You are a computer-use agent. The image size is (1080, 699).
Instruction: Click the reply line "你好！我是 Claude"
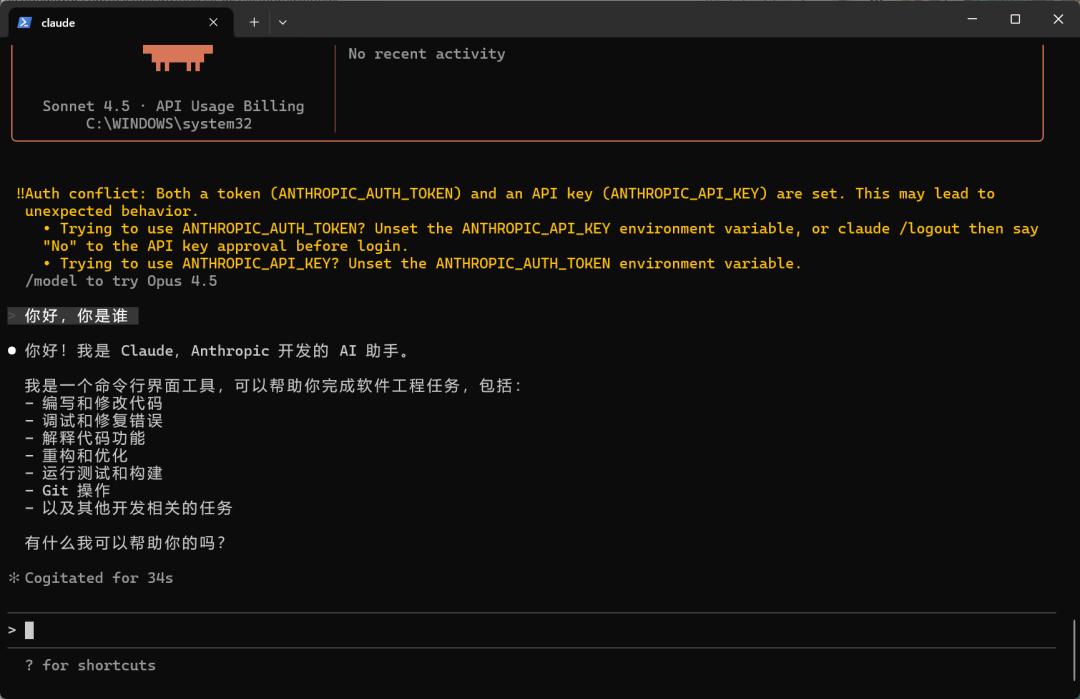218,351
